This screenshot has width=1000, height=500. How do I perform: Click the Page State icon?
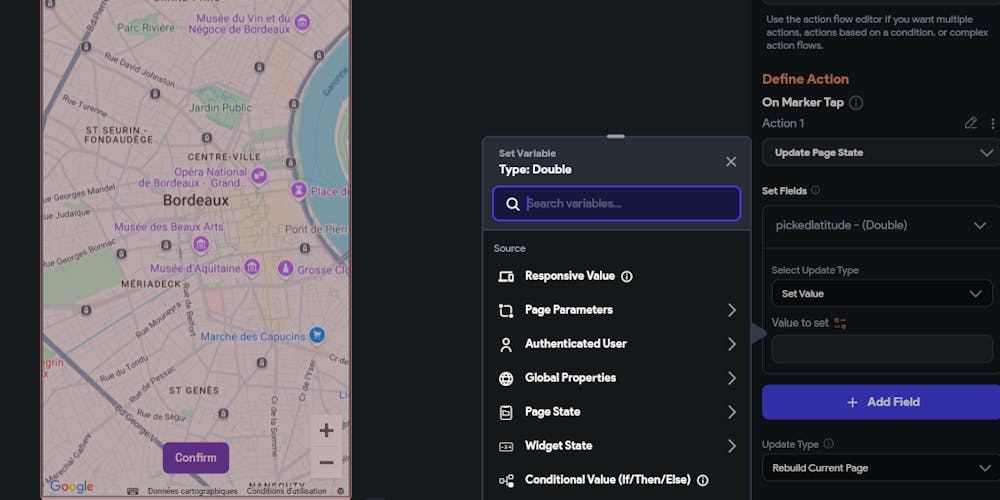pos(506,413)
